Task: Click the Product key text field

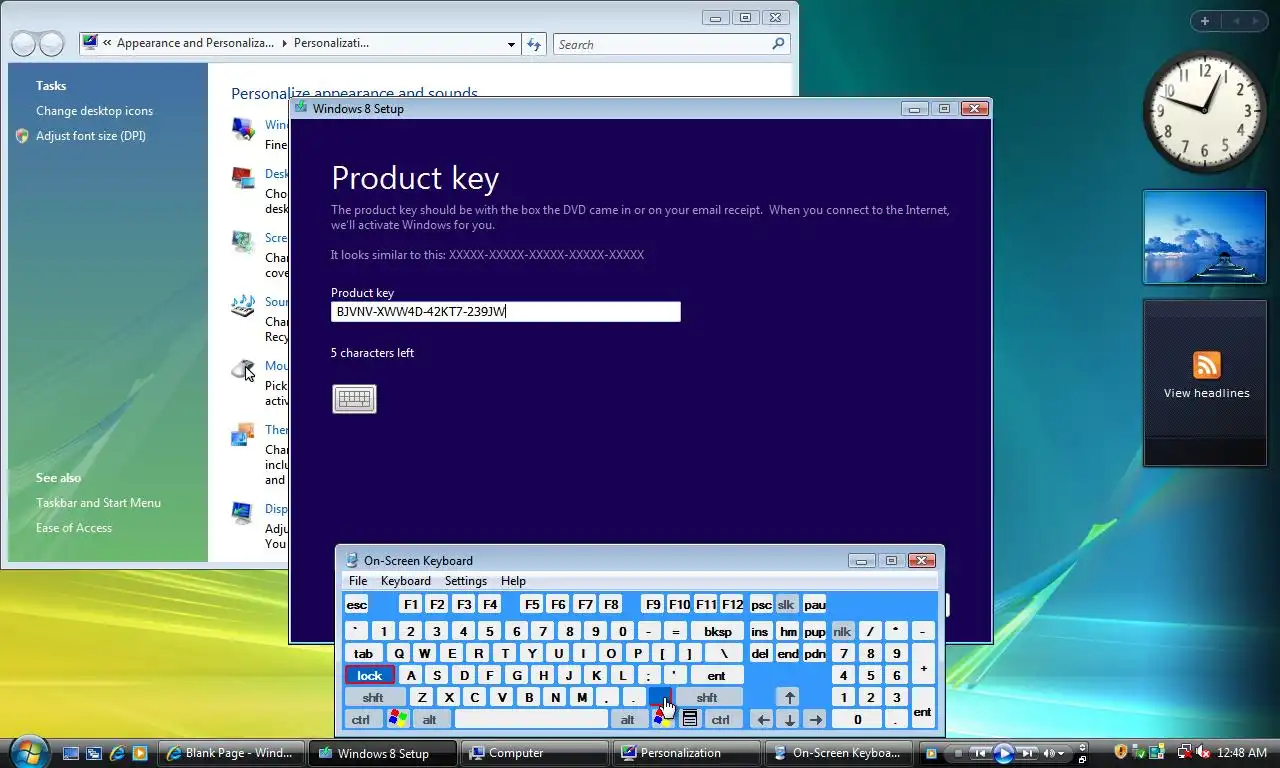Action: click(x=506, y=312)
